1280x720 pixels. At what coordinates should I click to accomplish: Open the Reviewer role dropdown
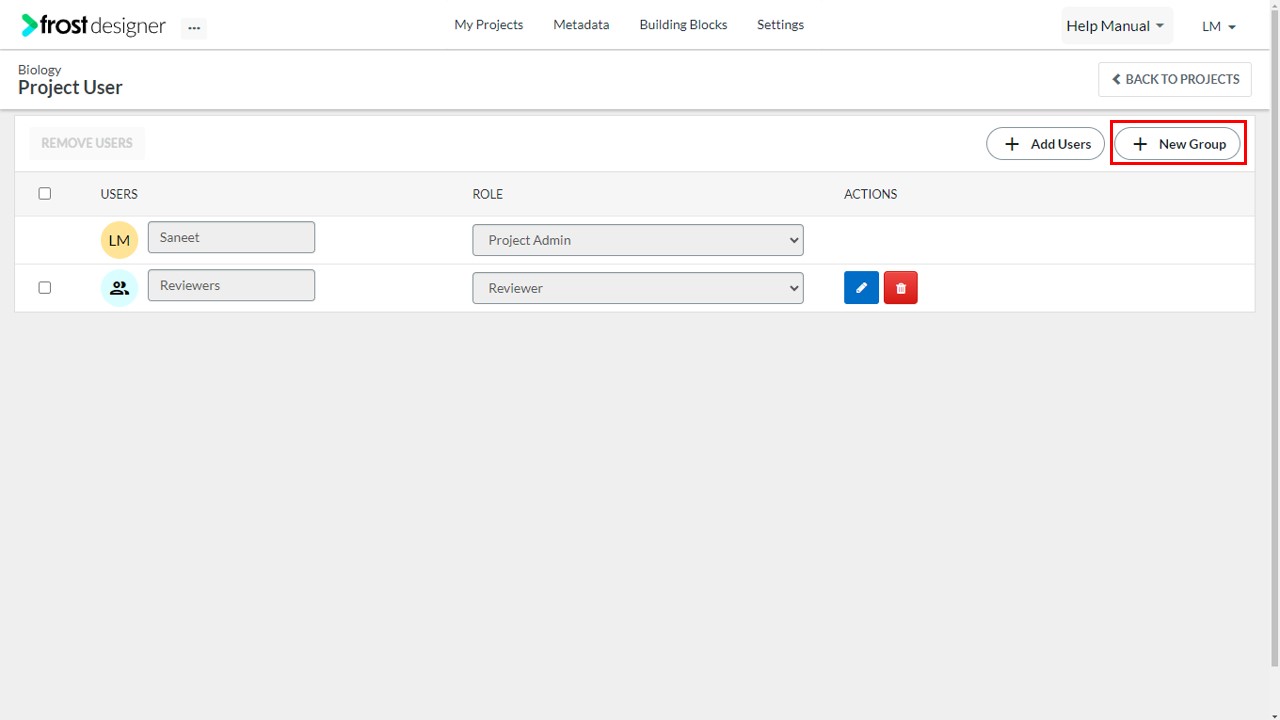[x=638, y=288]
